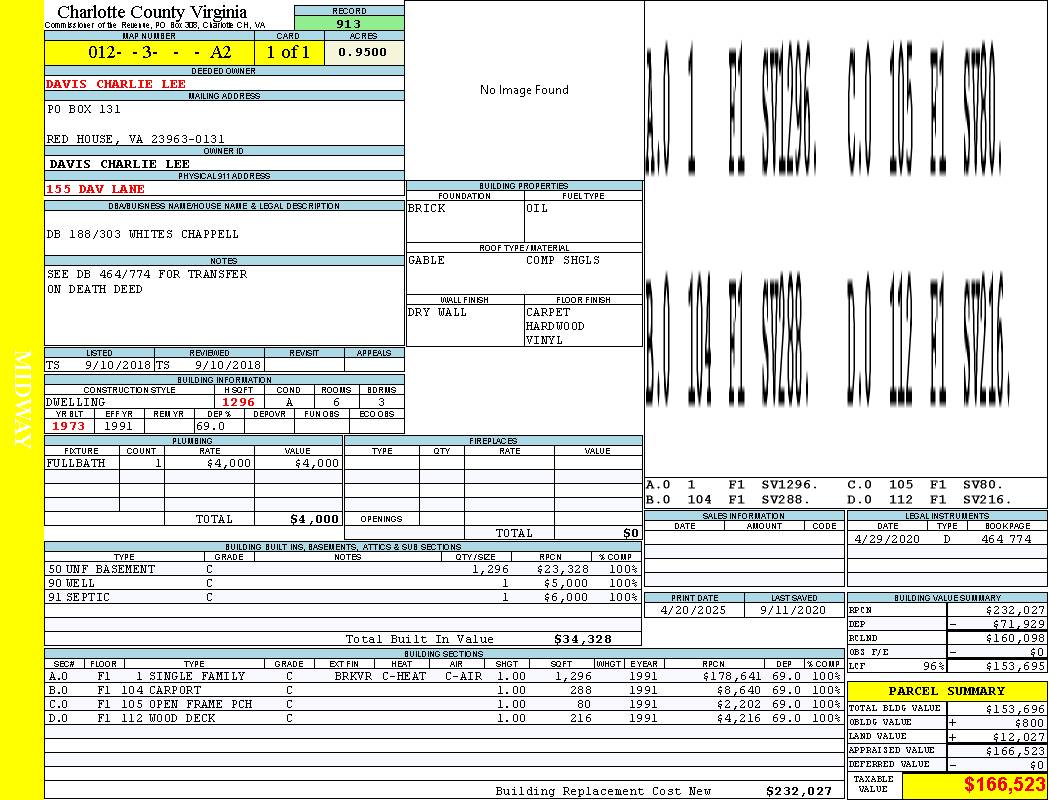The height and width of the screenshot is (800, 1050).
Task: Click floor finish HARDWOOD
Action: pyautogui.click(x=555, y=326)
